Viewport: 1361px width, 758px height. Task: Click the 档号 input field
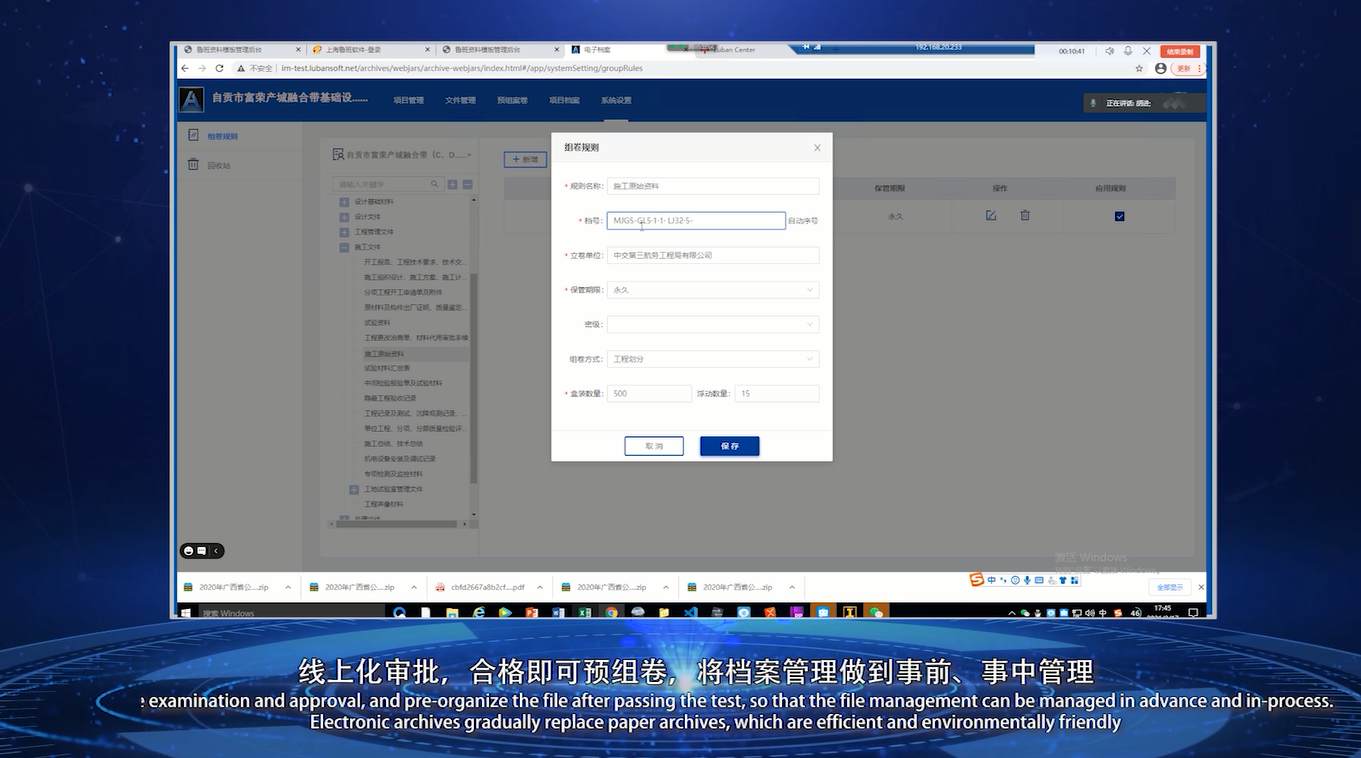pos(696,220)
